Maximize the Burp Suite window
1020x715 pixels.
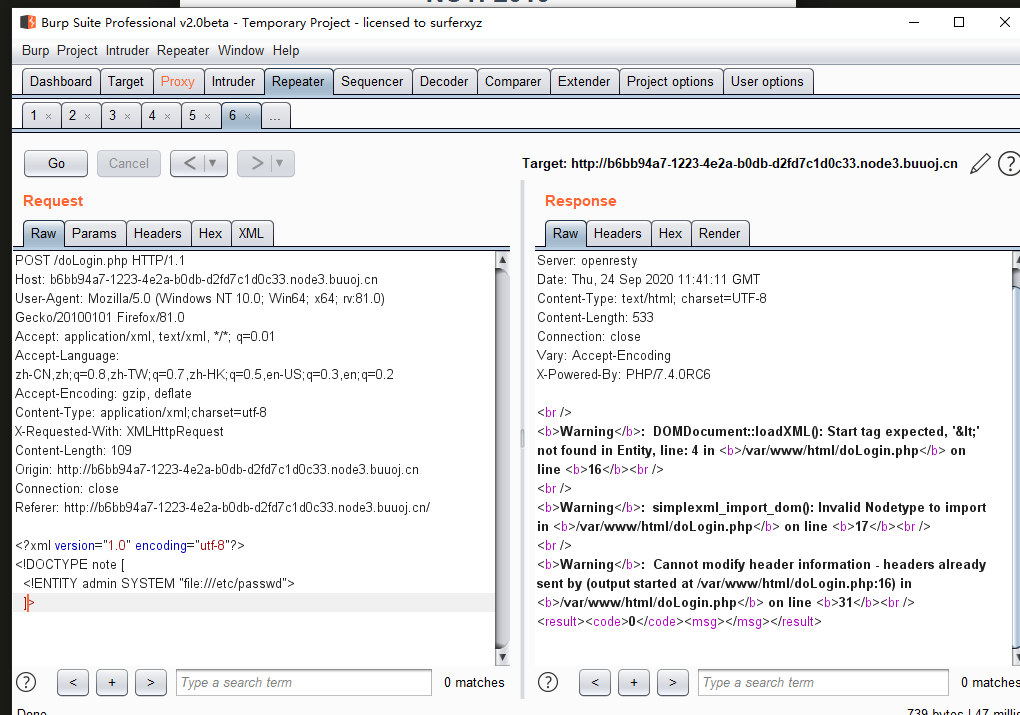(x=959, y=22)
